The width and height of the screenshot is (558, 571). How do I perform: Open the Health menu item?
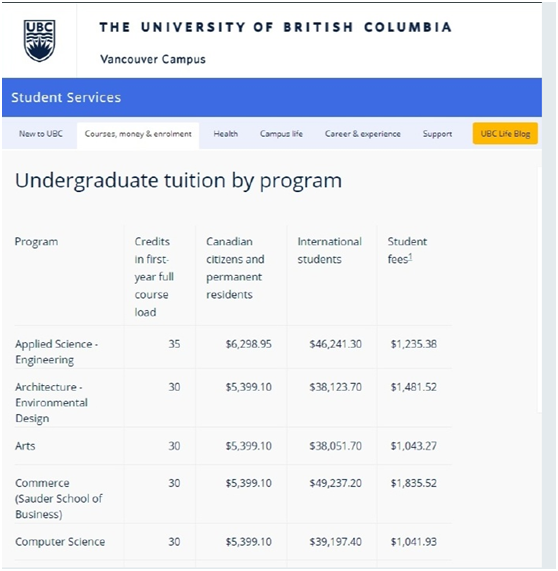[x=225, y=134]
